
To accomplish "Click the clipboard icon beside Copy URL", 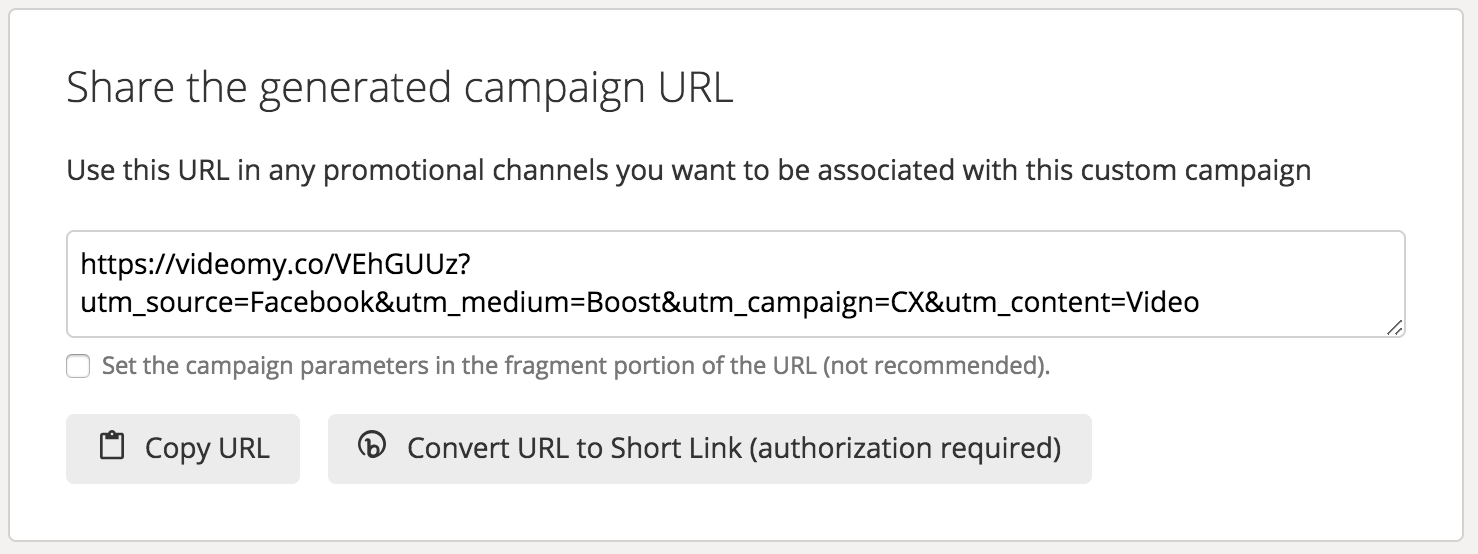I will point(113,446).
